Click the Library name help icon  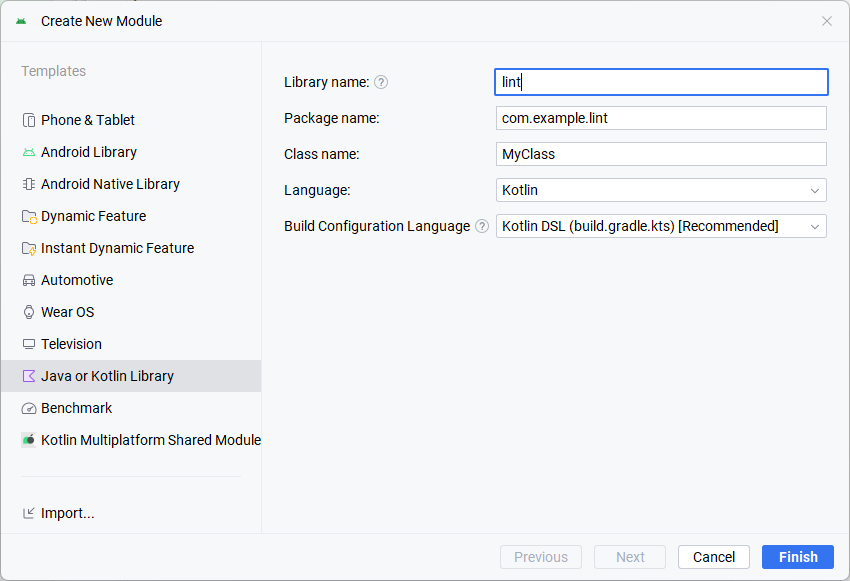click(381, 82)
